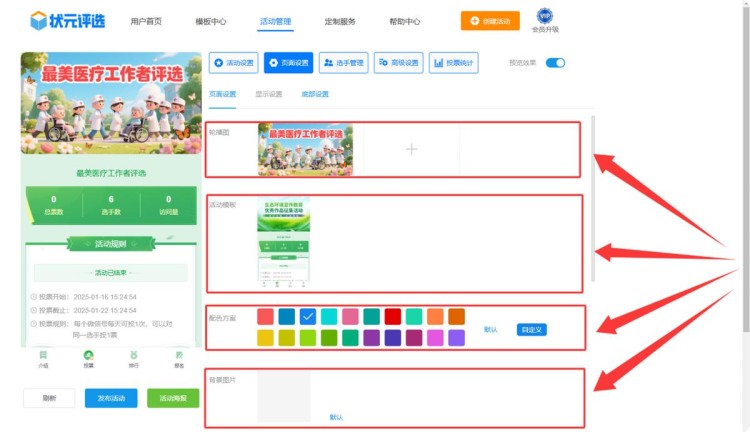
Task: Open the 介绍 tab icon in phone preview
Action: click(43, 356)
